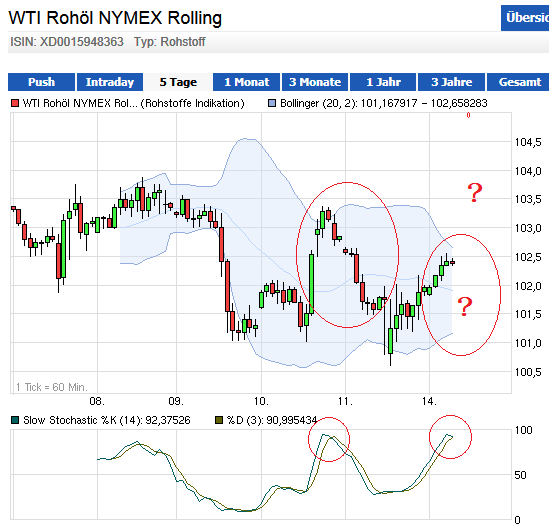This screenshot has width=549, height=526.
Task: Click the 102,0 price axis label
Action: tap(528, 286)
